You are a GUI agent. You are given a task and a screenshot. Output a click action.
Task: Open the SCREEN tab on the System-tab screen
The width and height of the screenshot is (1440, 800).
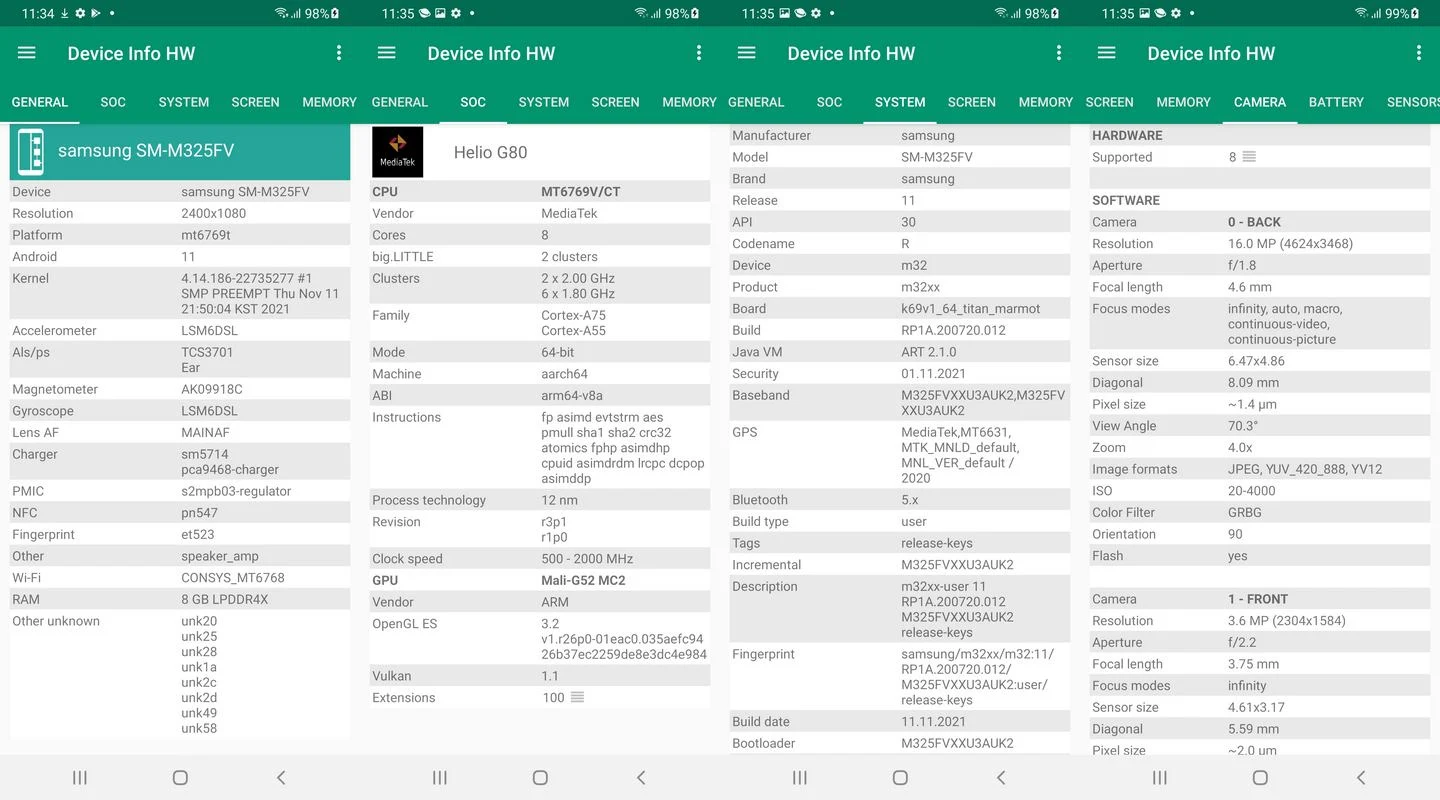pyautogui.click(x=972, y=102)
